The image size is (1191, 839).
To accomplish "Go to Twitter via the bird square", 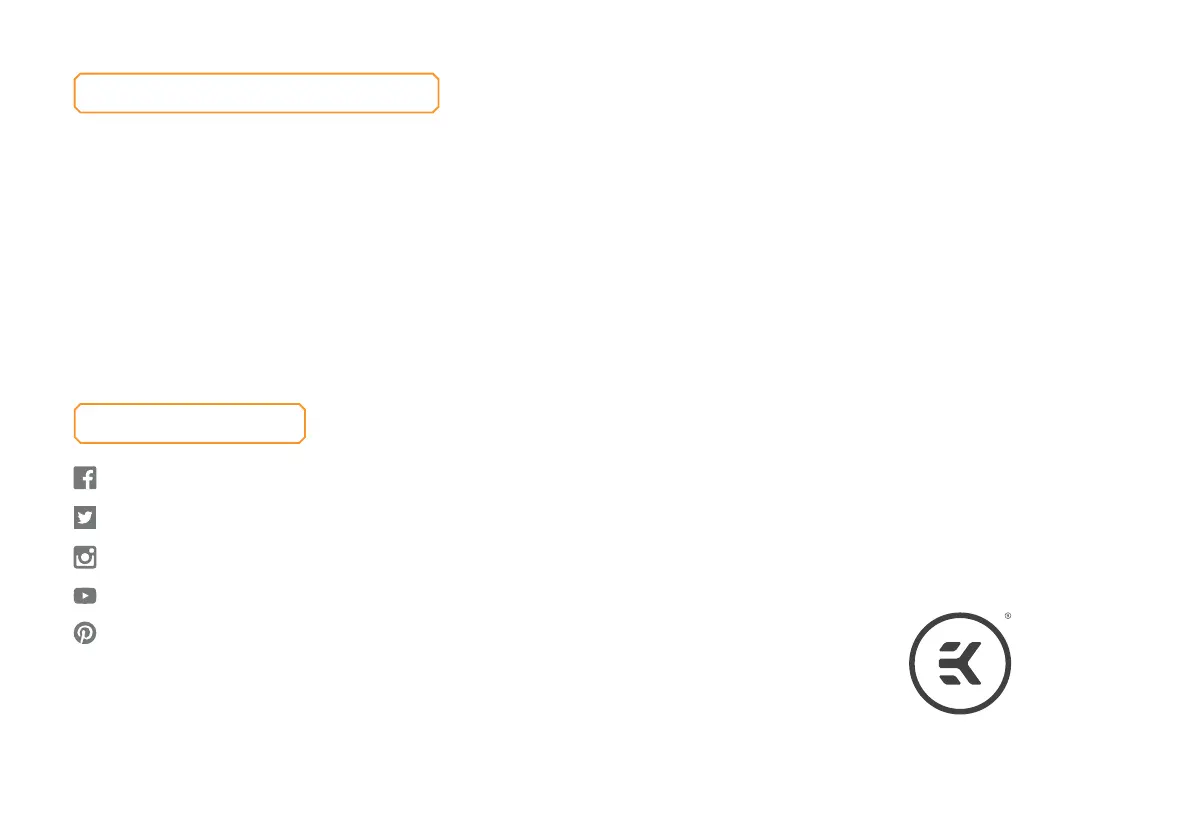I will coord(85,518).
